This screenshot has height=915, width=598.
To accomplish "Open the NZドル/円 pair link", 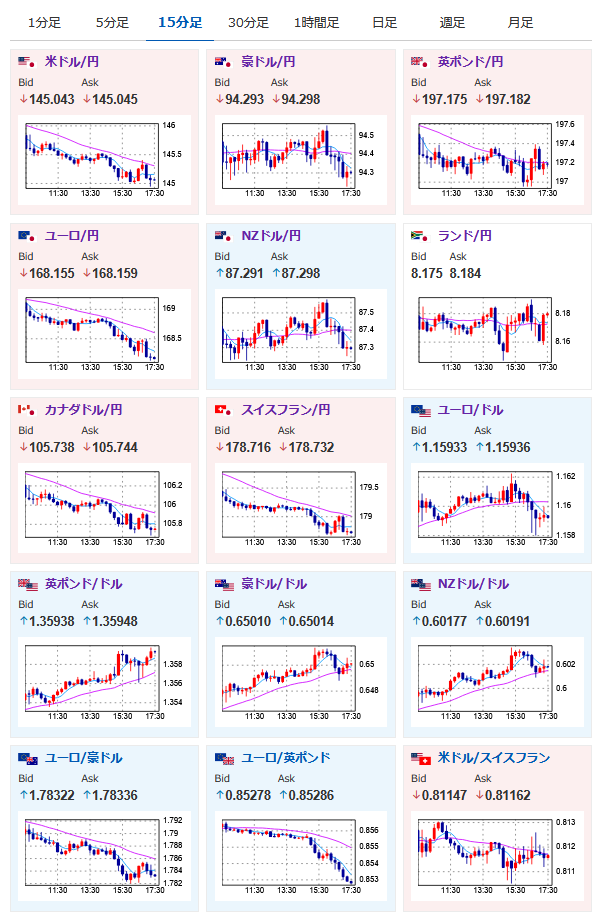I will click(x=271, y=236).
